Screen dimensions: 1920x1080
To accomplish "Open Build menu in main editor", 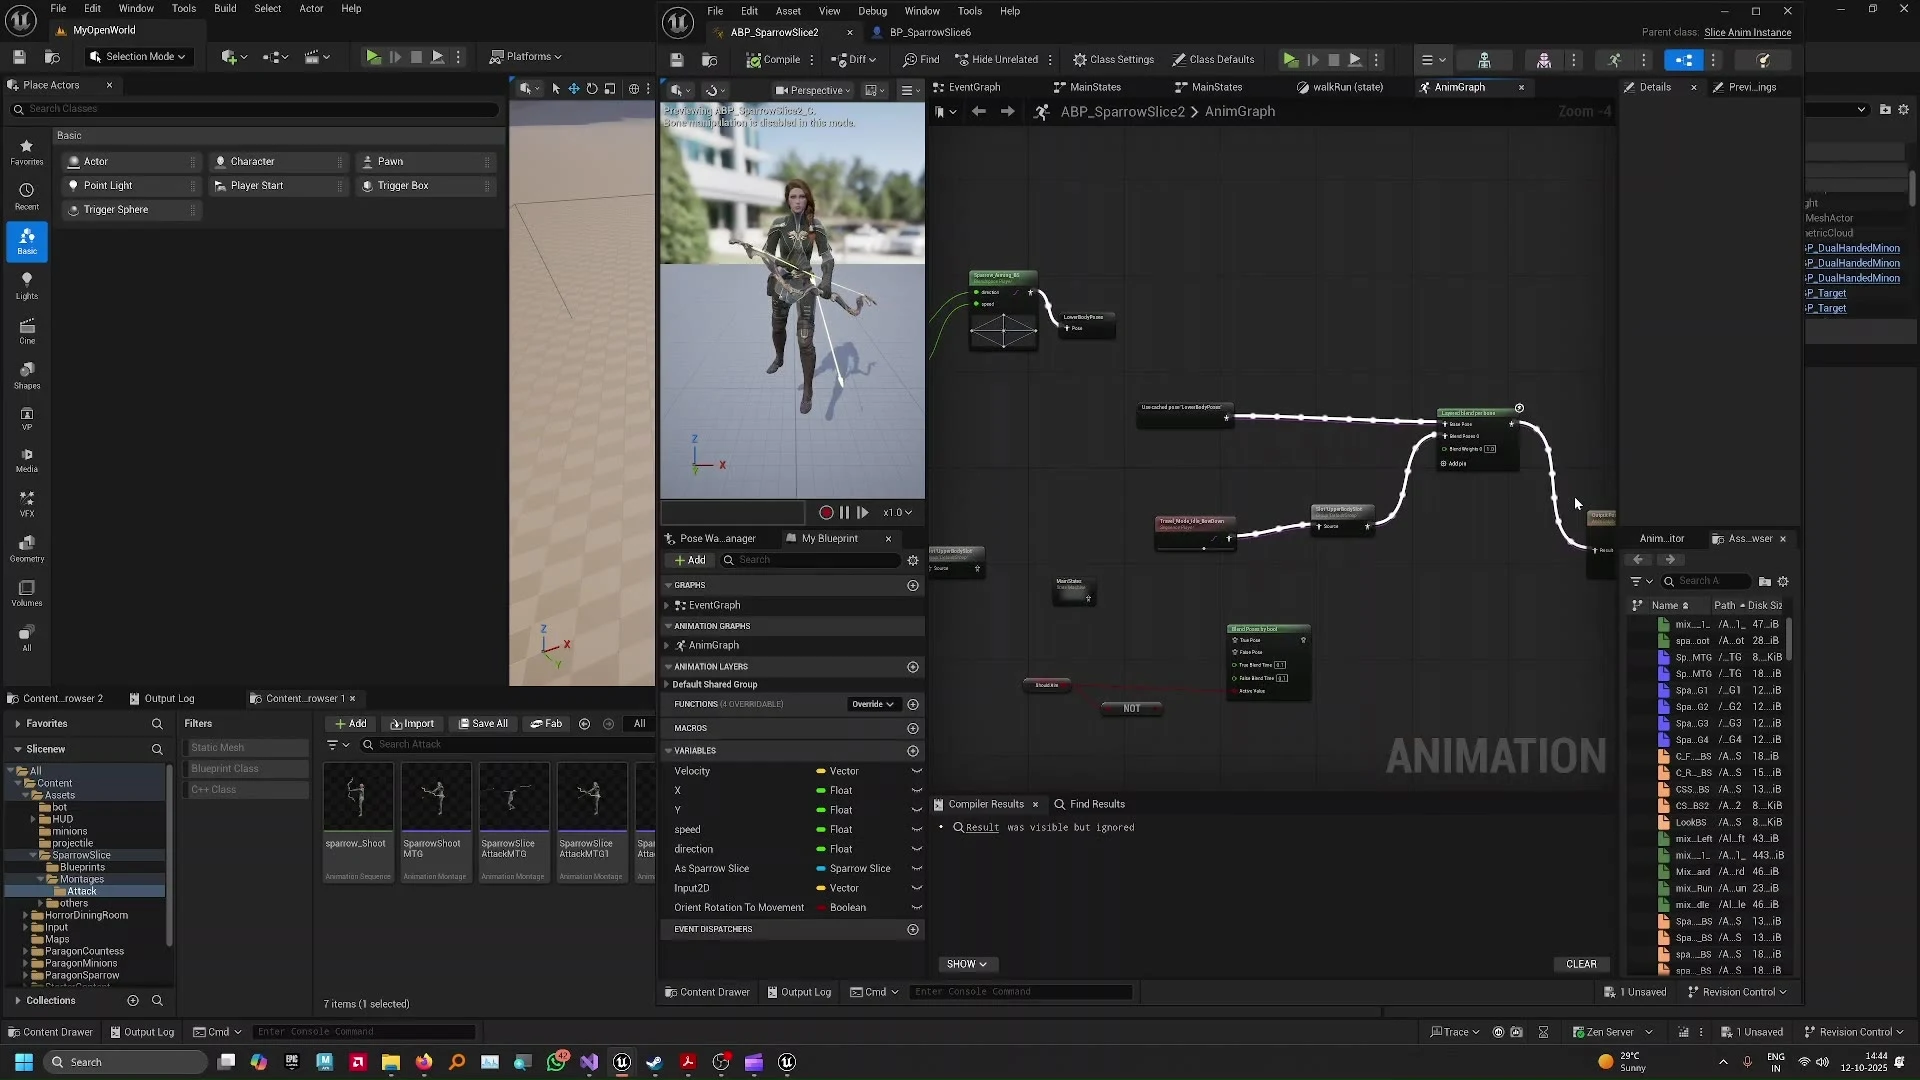I will tap(225, 8).
